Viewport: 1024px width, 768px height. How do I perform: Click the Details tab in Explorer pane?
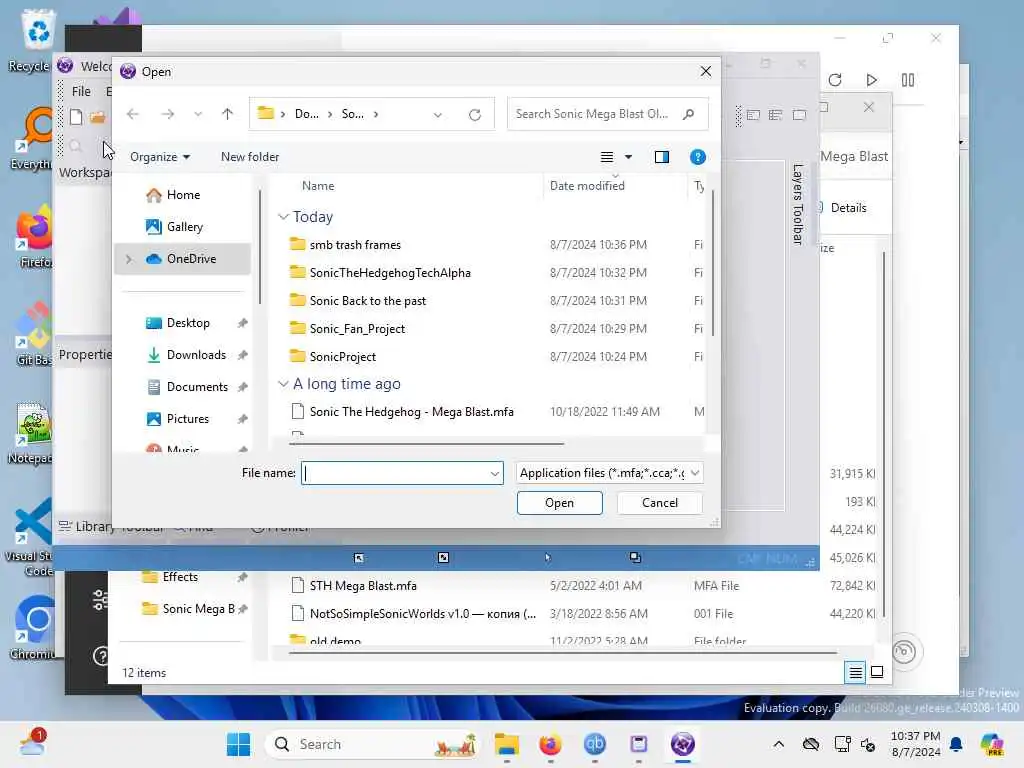(848, 208)
